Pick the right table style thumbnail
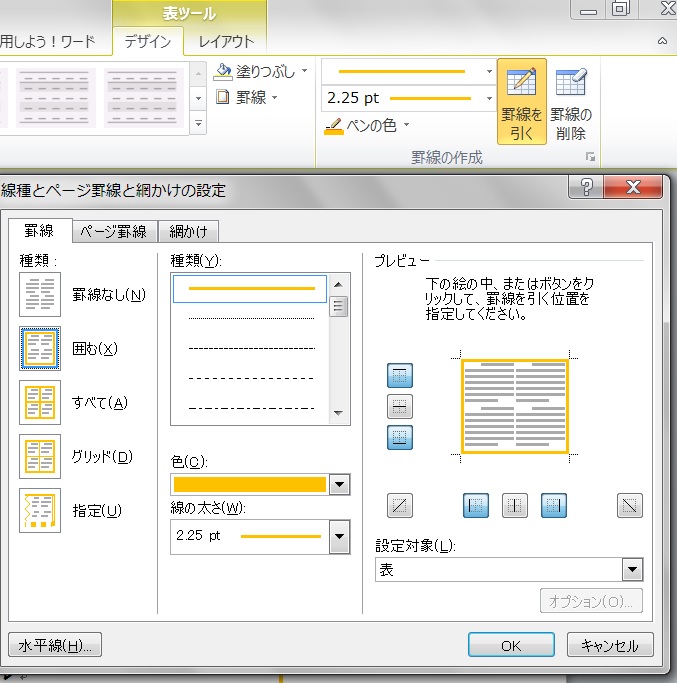Image resolution: width=677 pixels, height=683 pixels. (x=143, y=98)
